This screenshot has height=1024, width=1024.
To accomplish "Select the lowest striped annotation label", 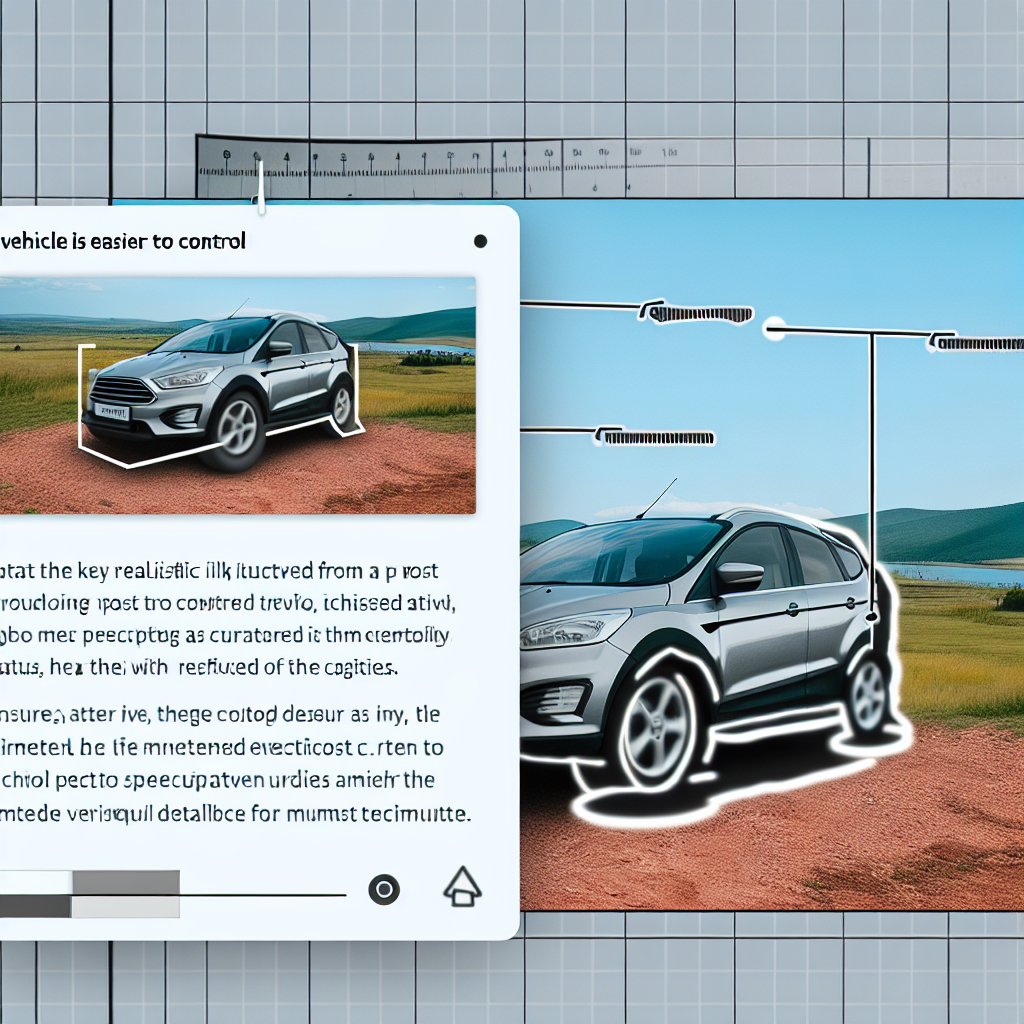I will point(655,437).
